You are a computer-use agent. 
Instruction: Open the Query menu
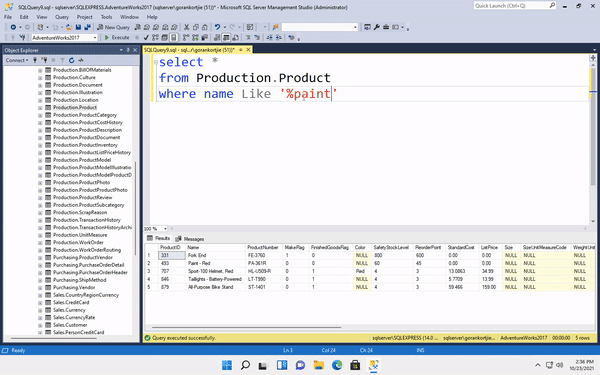[62, 17]
